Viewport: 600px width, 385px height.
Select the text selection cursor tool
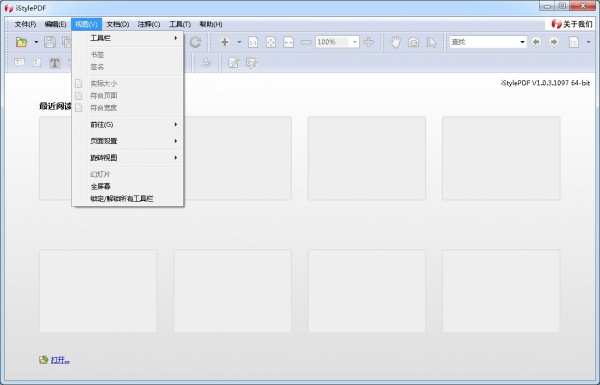coord(432,42)
